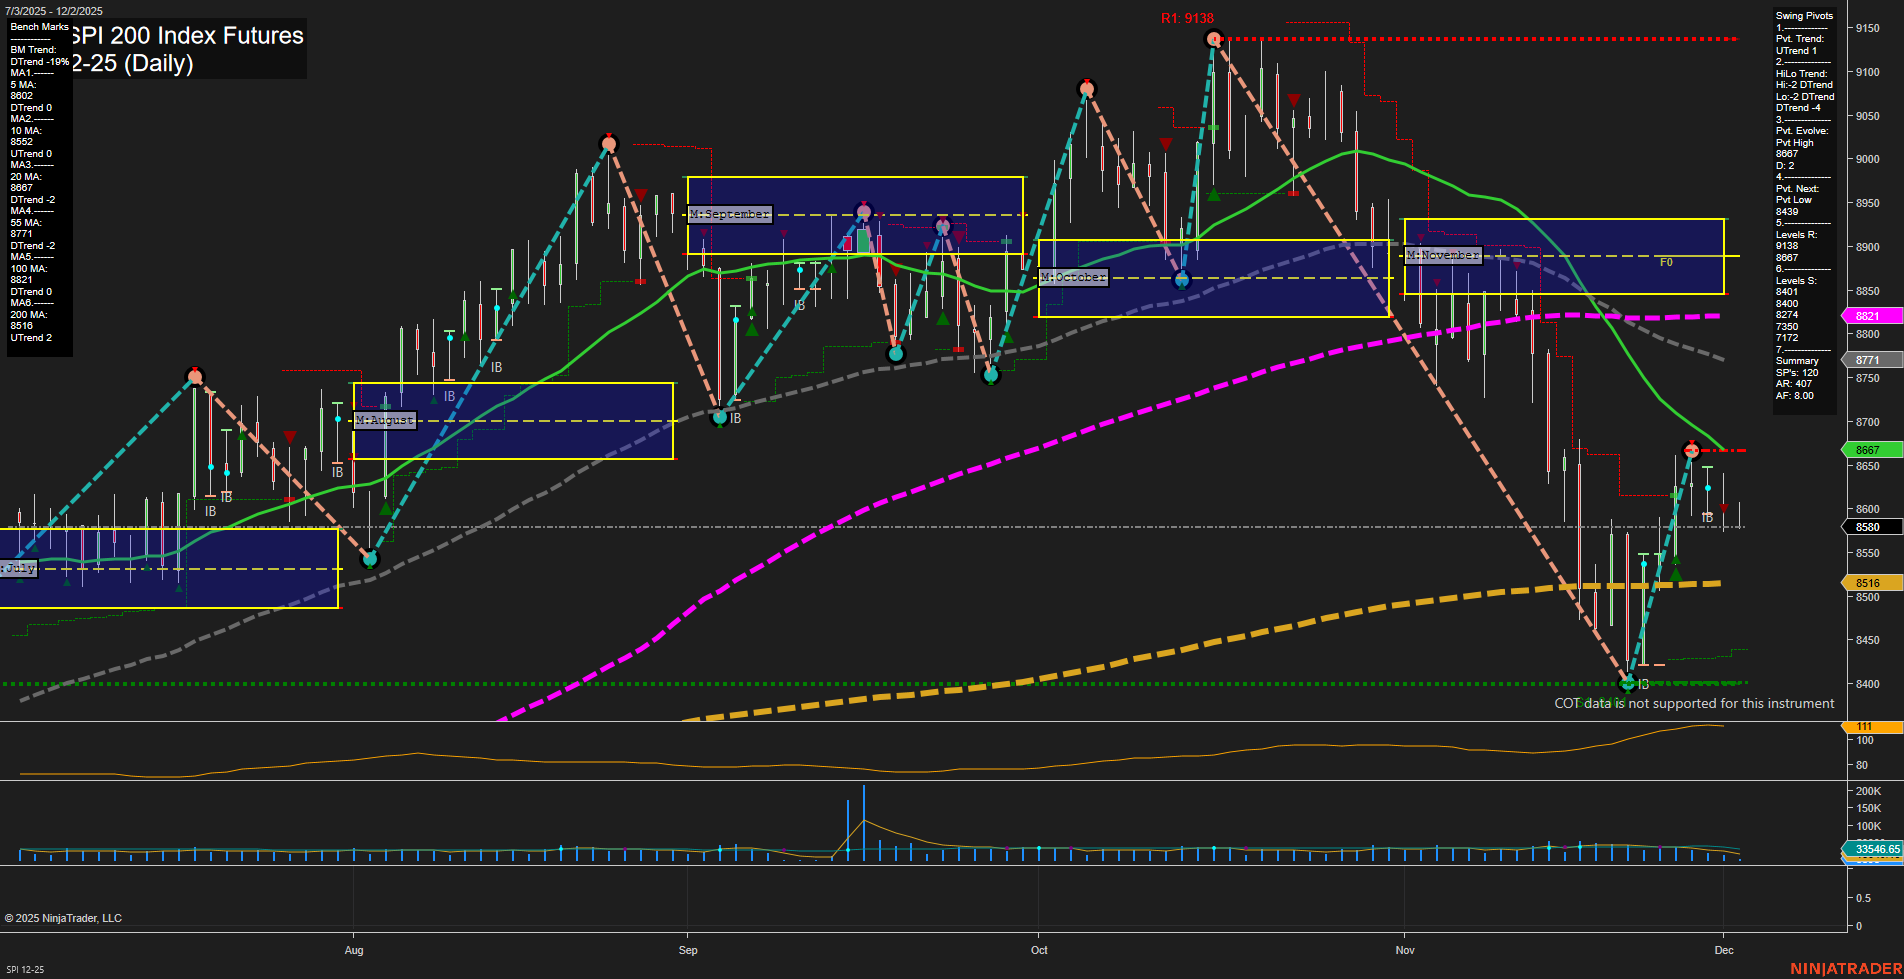Select the orange 8516 price tag on axis

[1869, 583]
